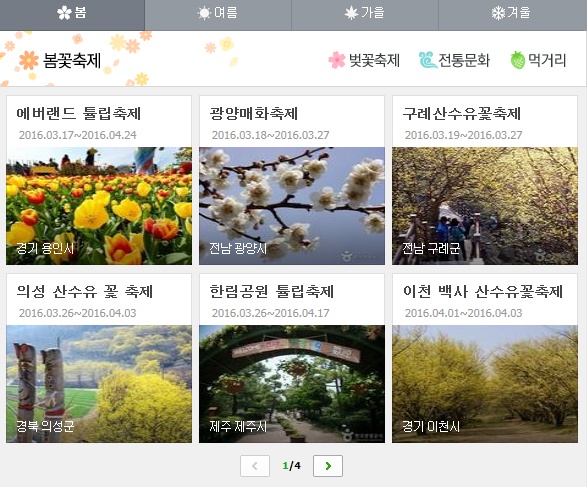Open 한림공원 튤립축제 title
This screenshot has width=587, height=487.
click(271, 292)
